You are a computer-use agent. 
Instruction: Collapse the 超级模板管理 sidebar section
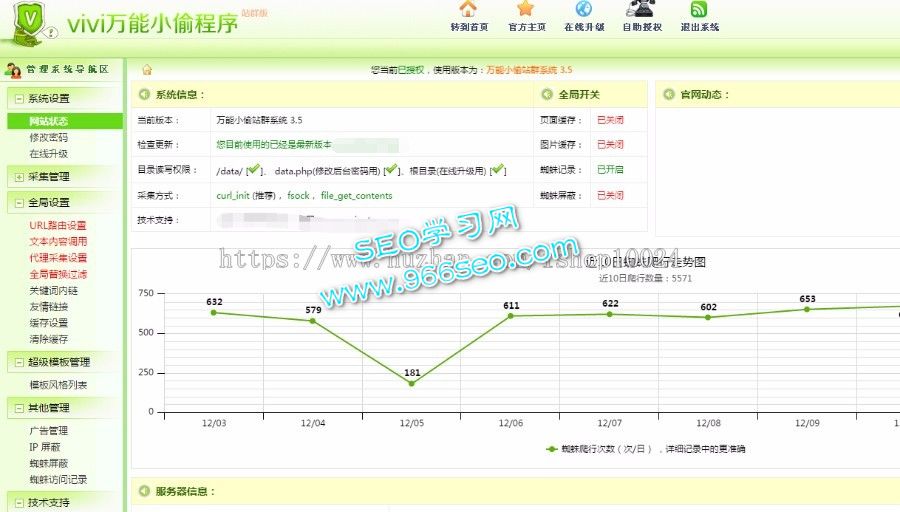[x=19, y=362]
